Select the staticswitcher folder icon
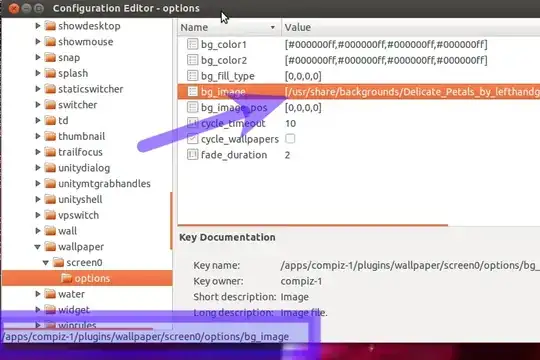Screen dimensions: 540x360 tap(50, 89)
